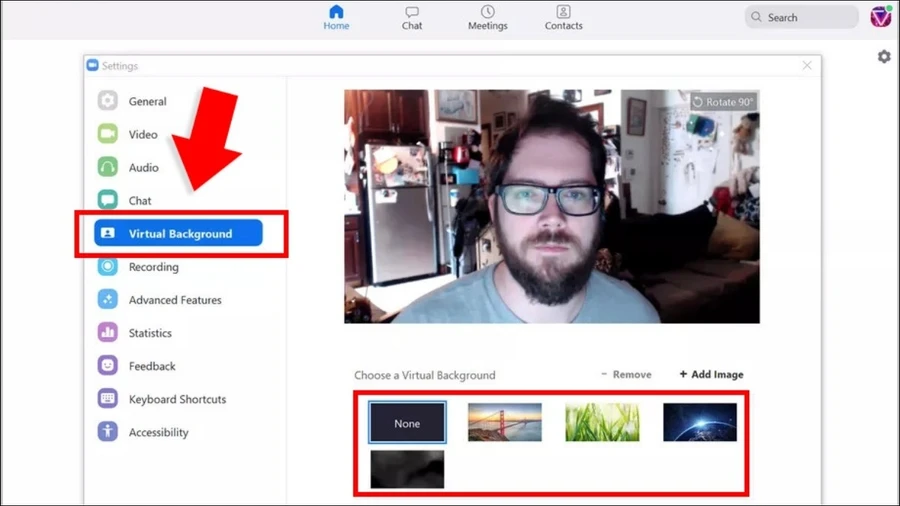
Task: Click the search magnifier icon
Action: (757, 17)
